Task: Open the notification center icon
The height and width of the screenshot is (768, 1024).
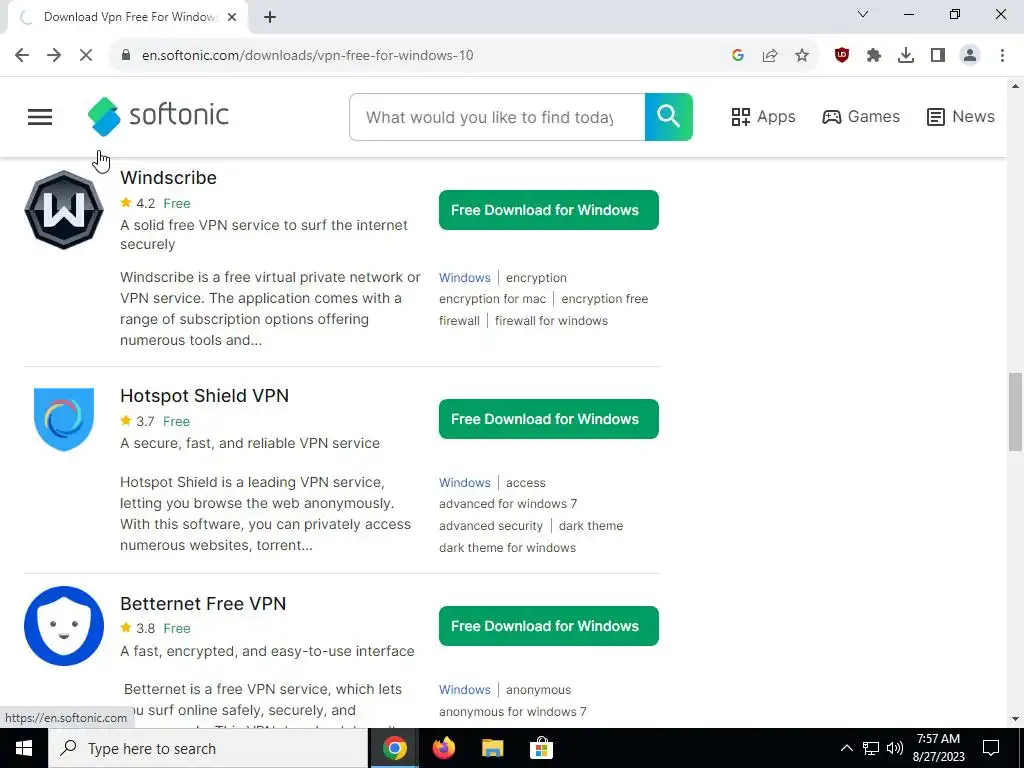Action: 991,748
